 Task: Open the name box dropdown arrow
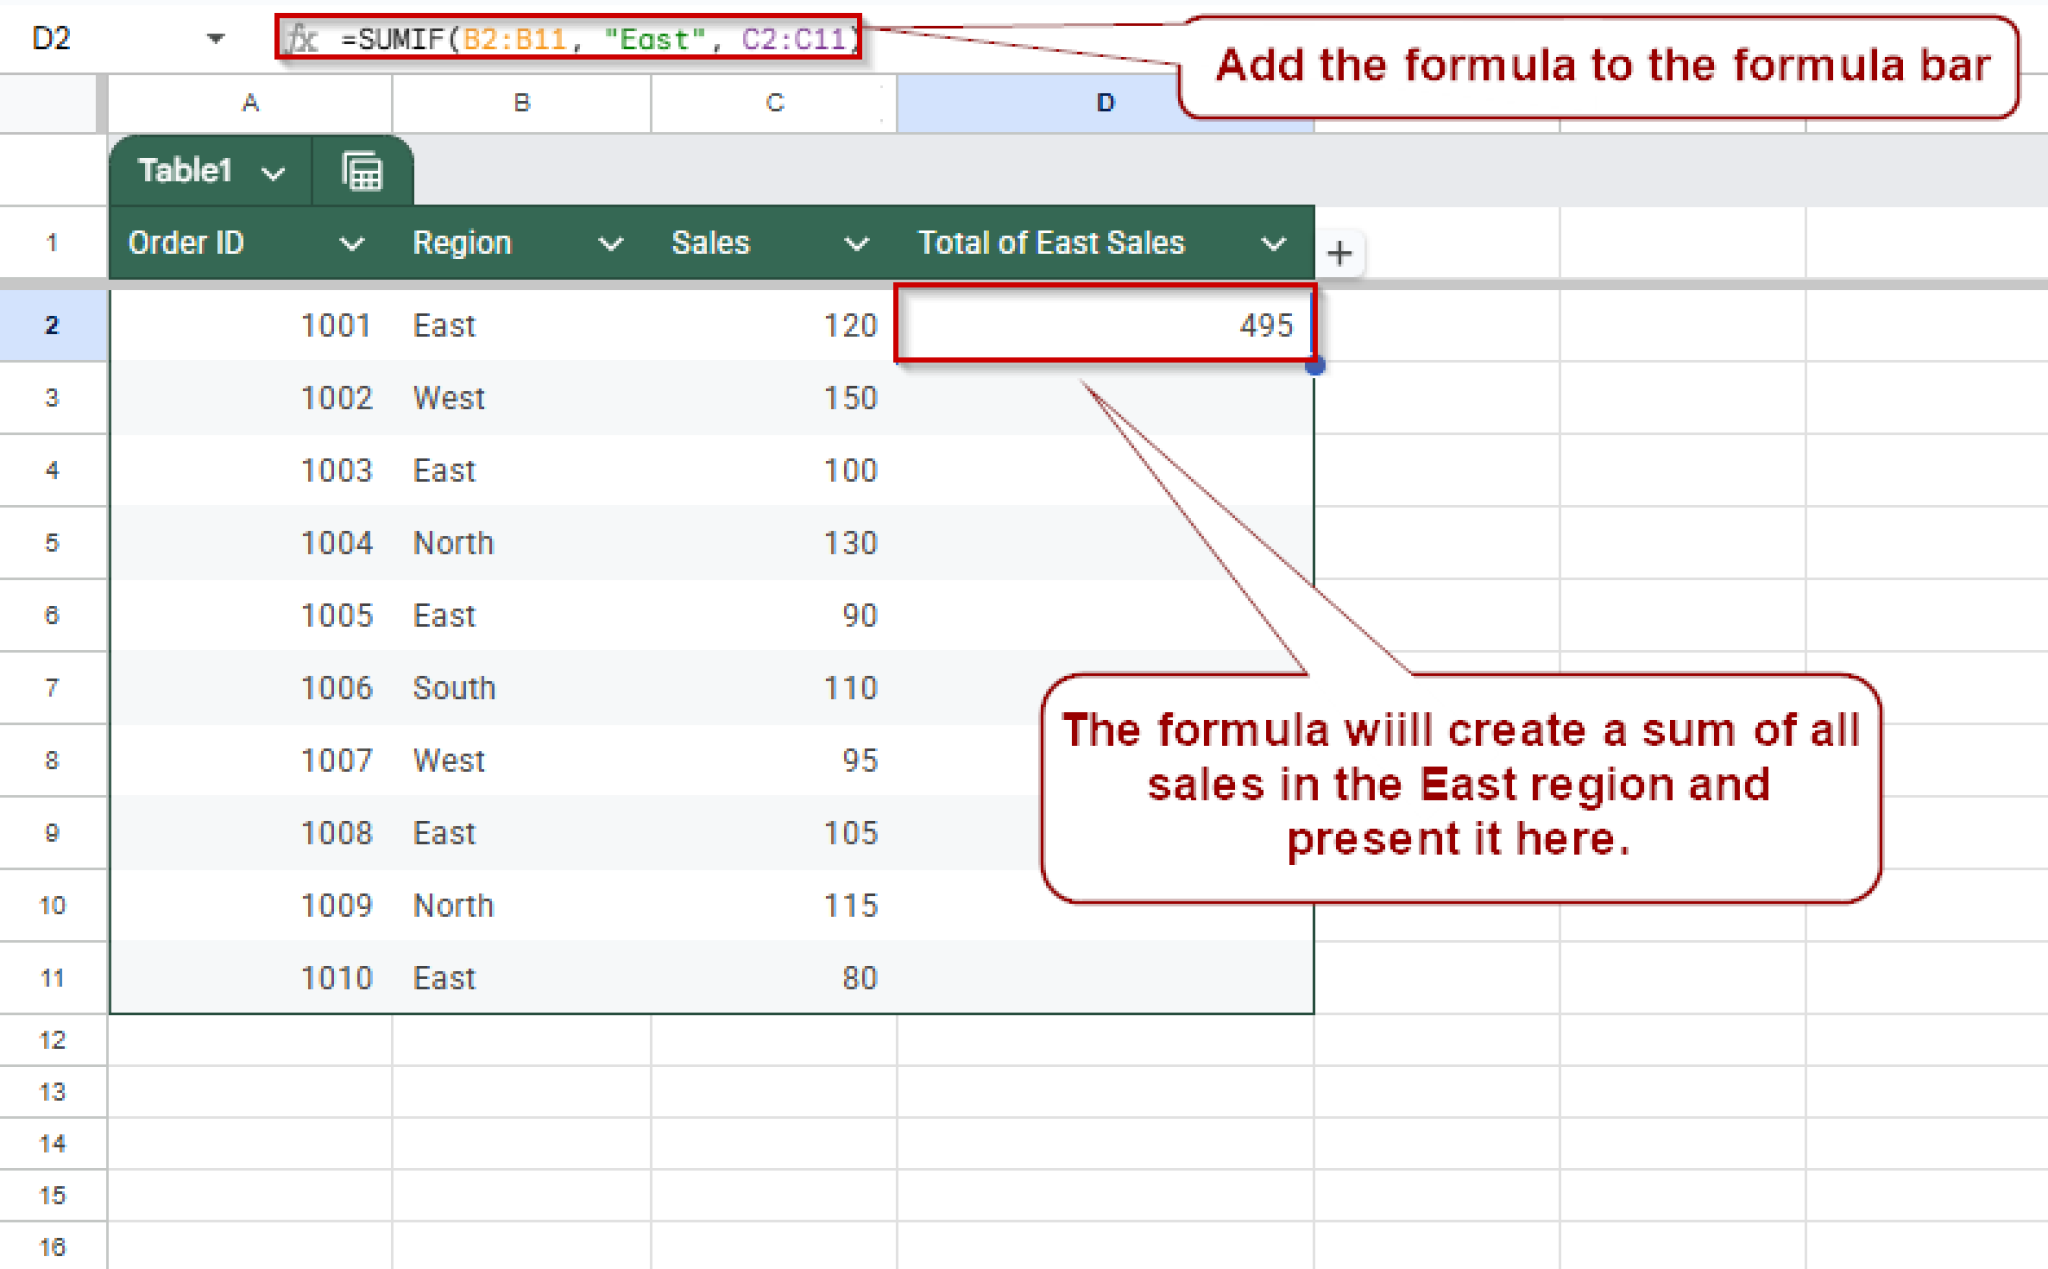215,38
